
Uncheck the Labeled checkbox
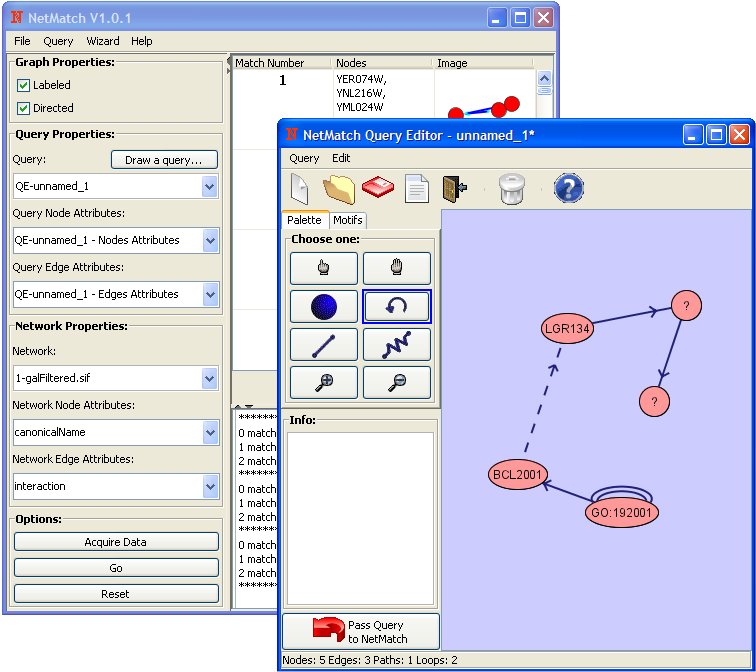(x=24, y=86)
